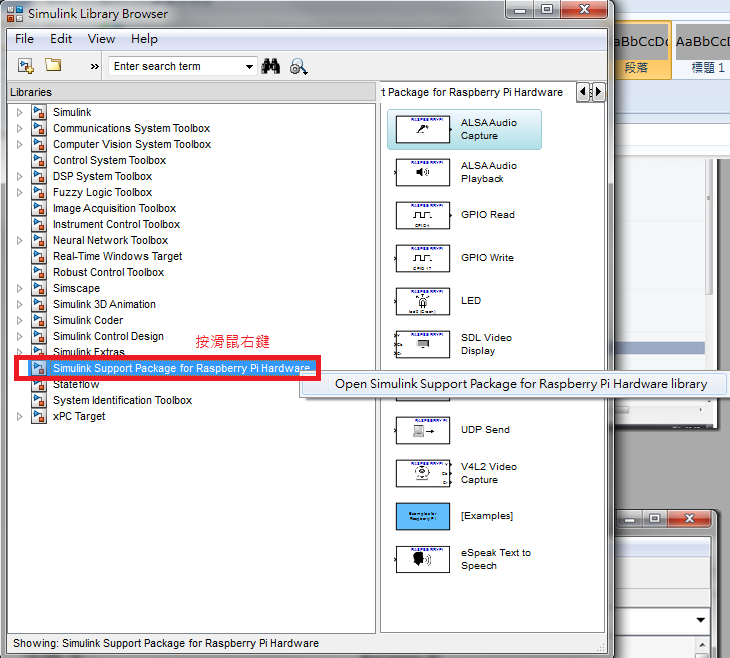This screenshot has height=658, width=730.
Task: Expand the Communications System Toolbox node
Action: [20, 128]
